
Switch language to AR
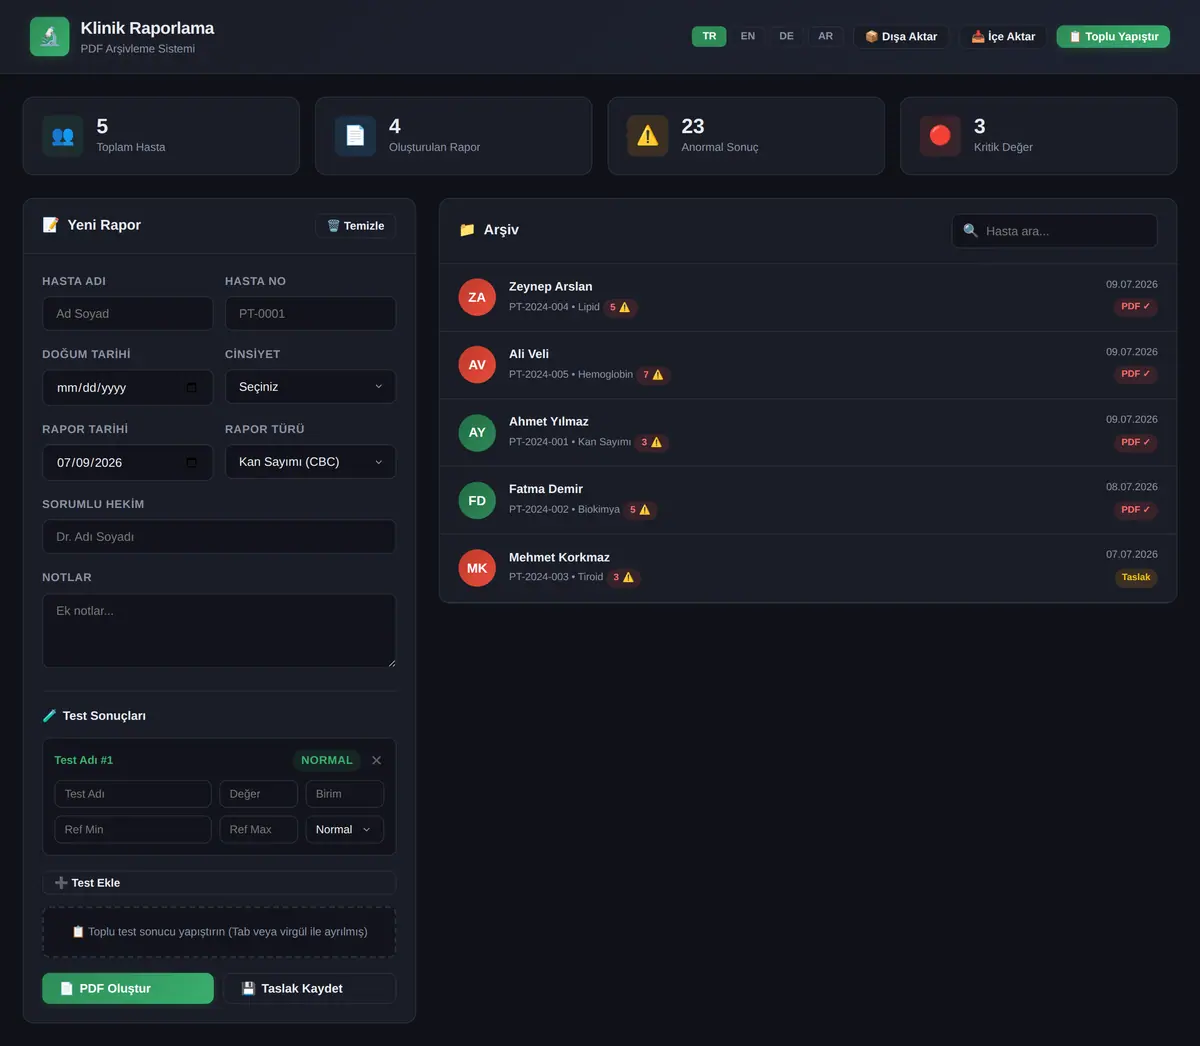(x=825, y=36)
